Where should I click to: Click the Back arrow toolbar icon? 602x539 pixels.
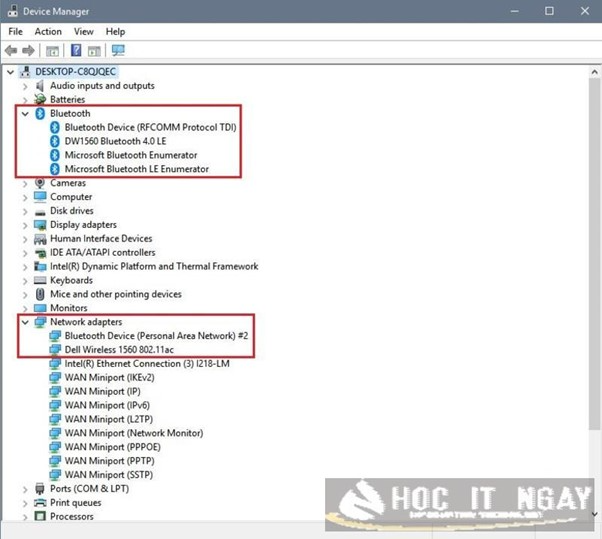(x=11, y=50)
